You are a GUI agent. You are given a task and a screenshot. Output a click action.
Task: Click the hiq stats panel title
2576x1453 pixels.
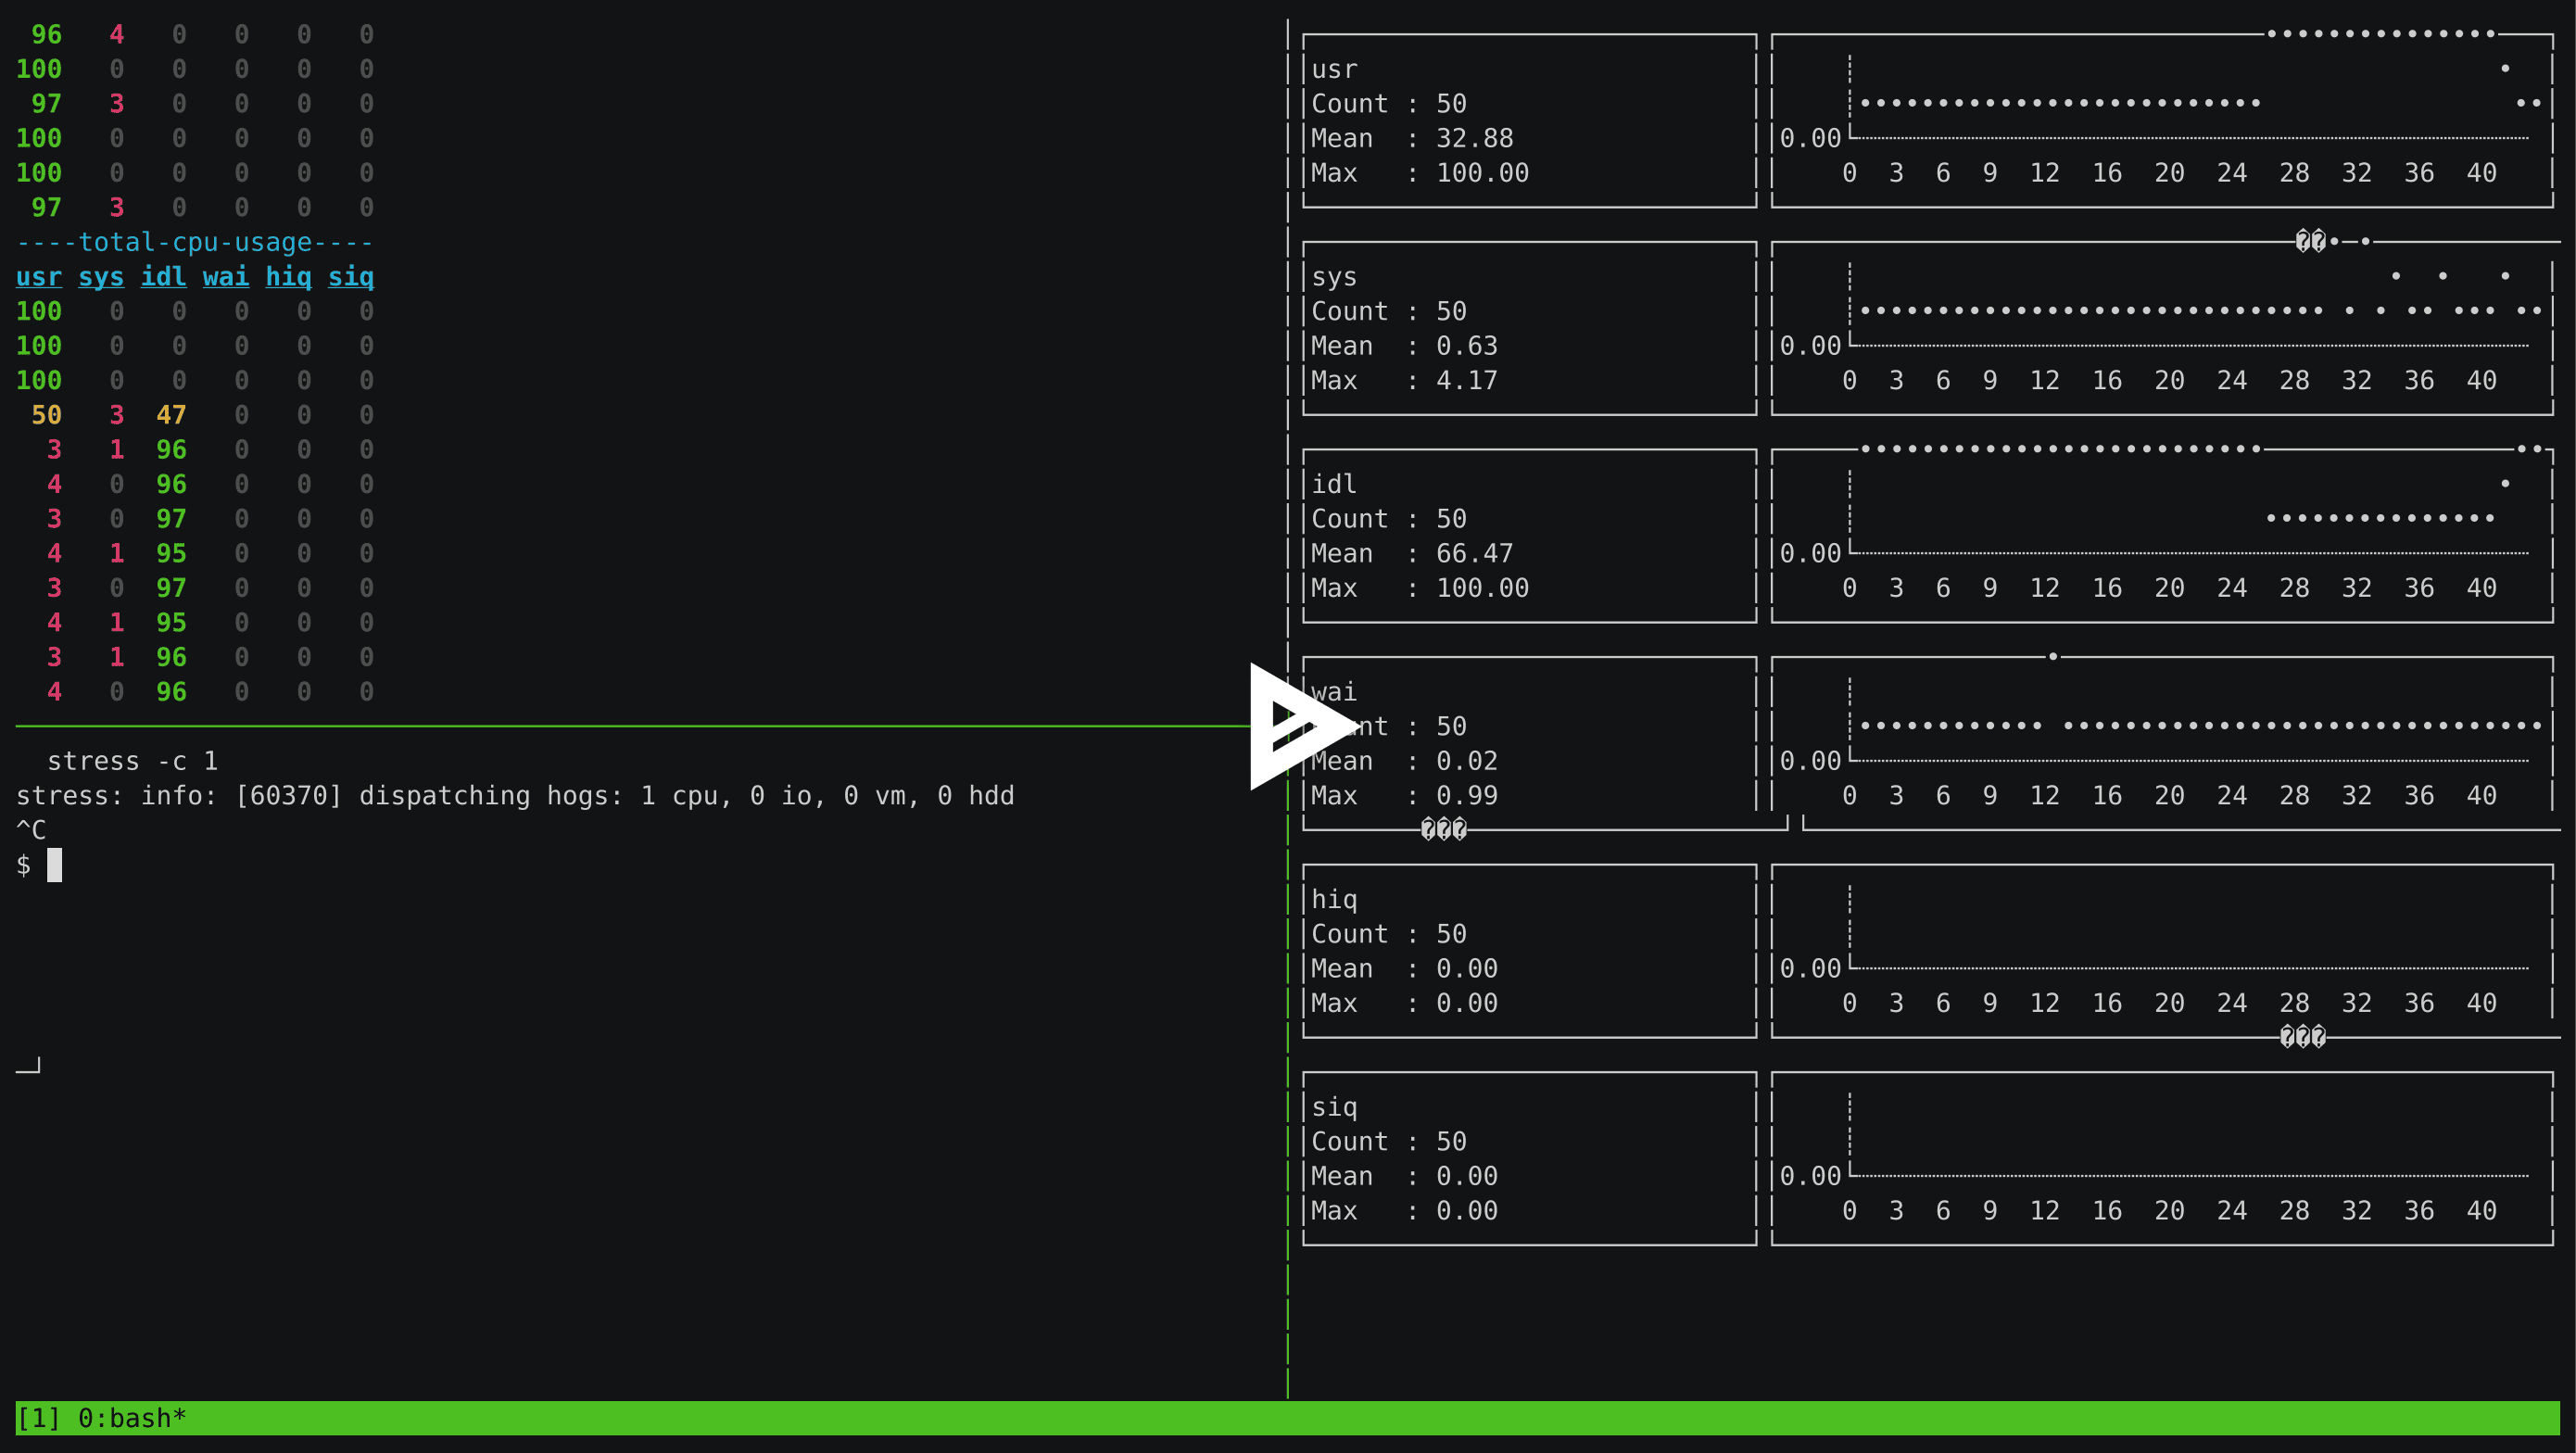click(1334, 899)
